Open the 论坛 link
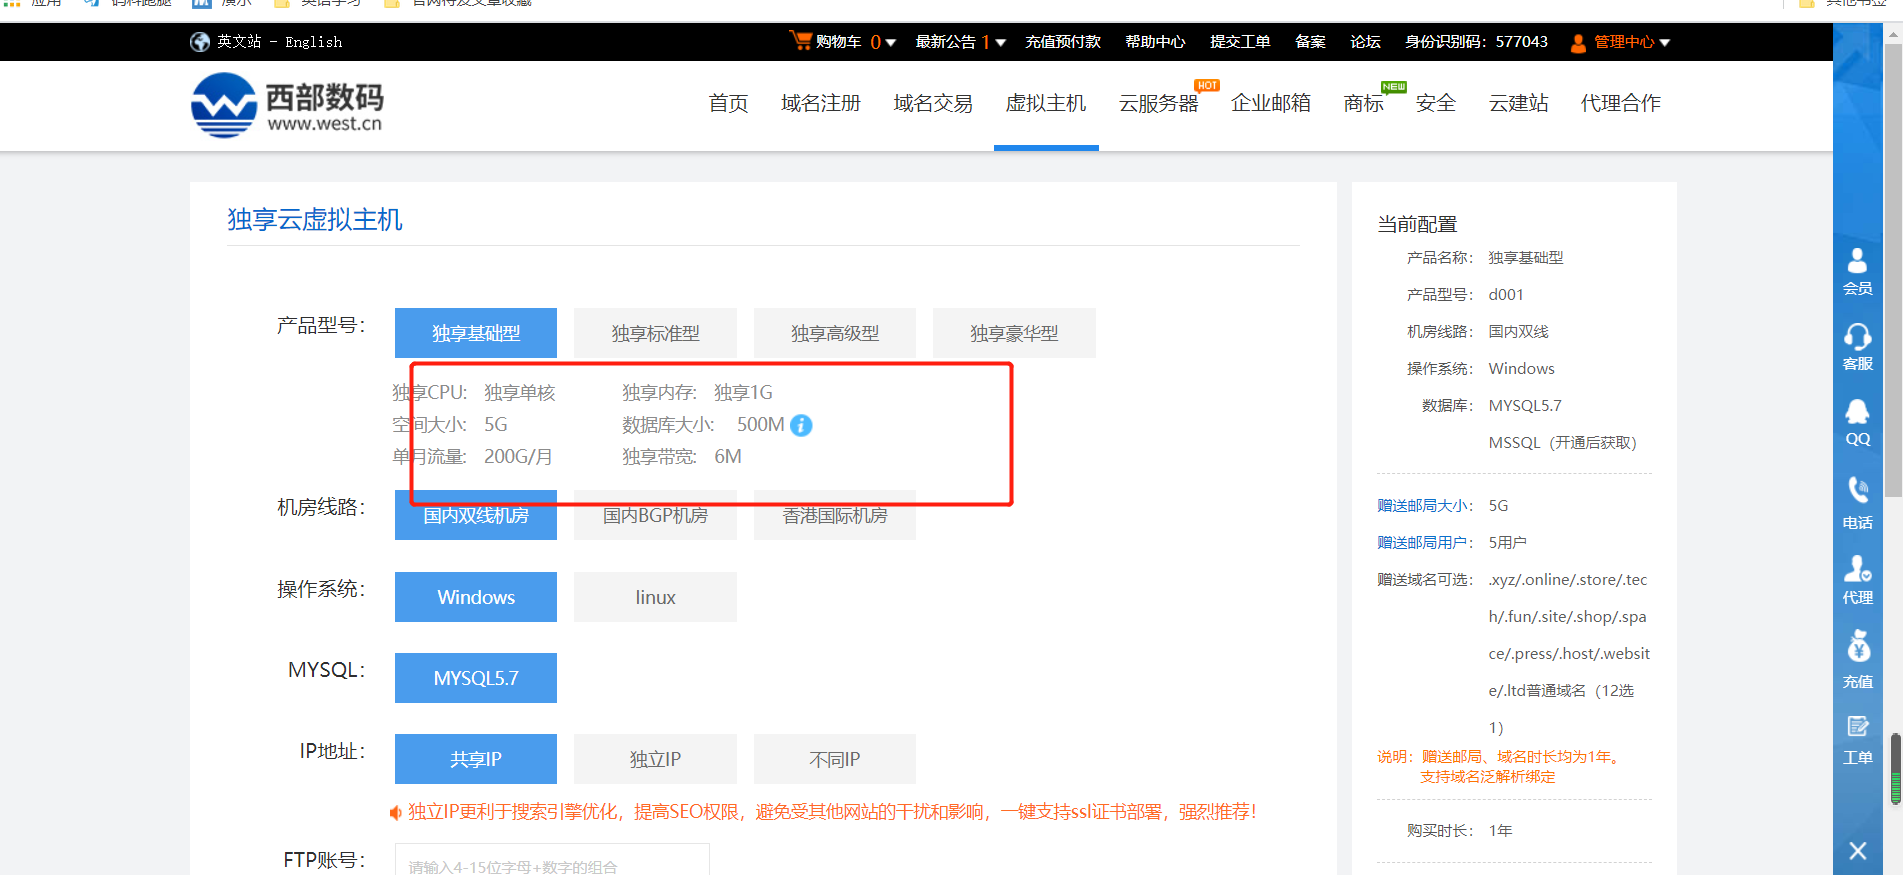 pyautogui.click(x=1365, y=42)
